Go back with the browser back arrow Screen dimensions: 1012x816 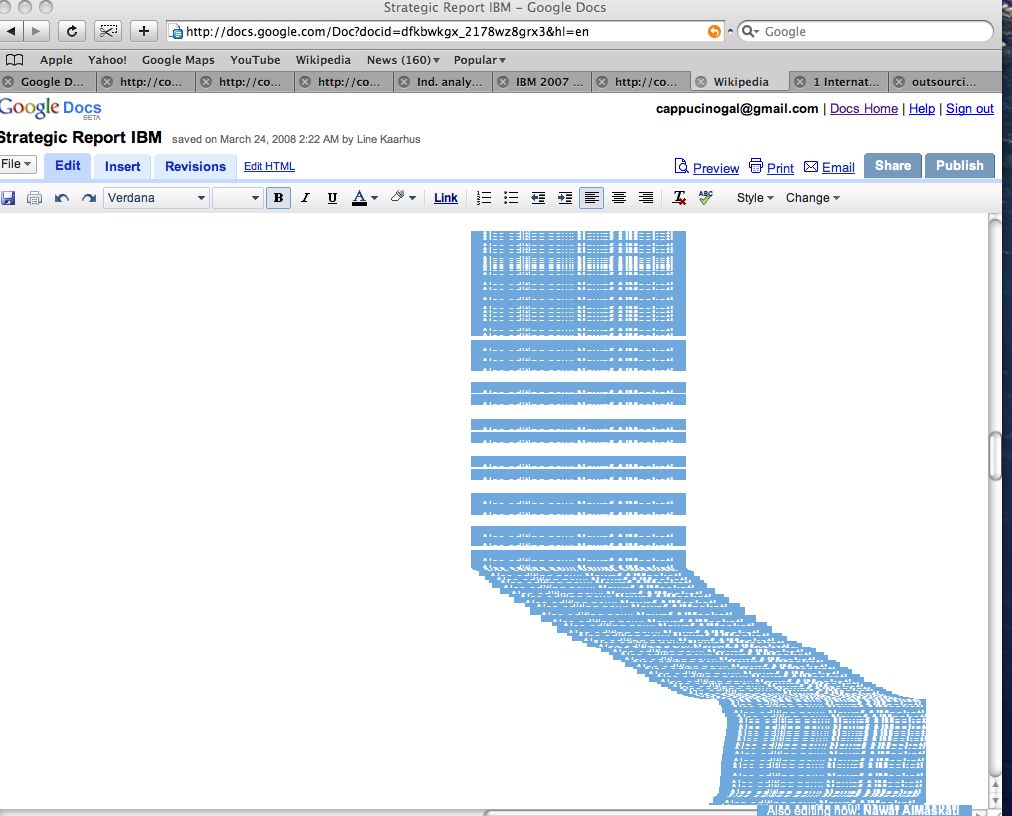click(11, 31)
